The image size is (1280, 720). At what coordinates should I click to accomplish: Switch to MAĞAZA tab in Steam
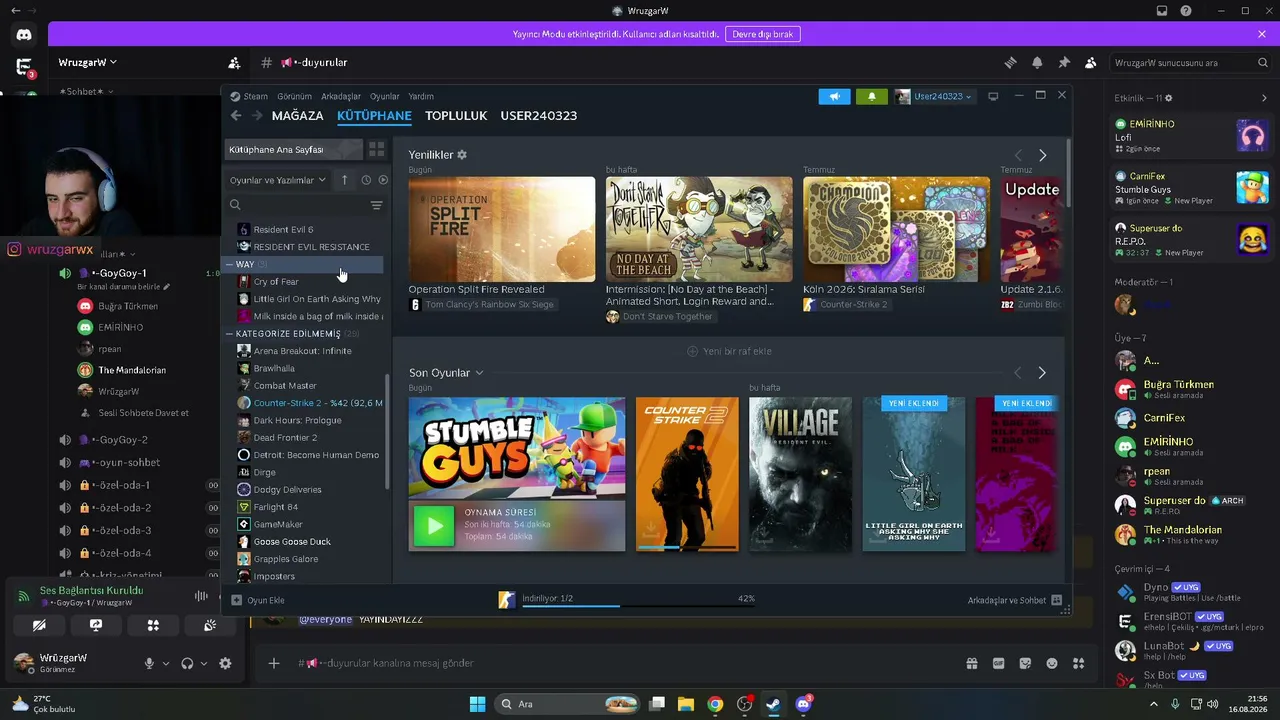pos(297,116)
